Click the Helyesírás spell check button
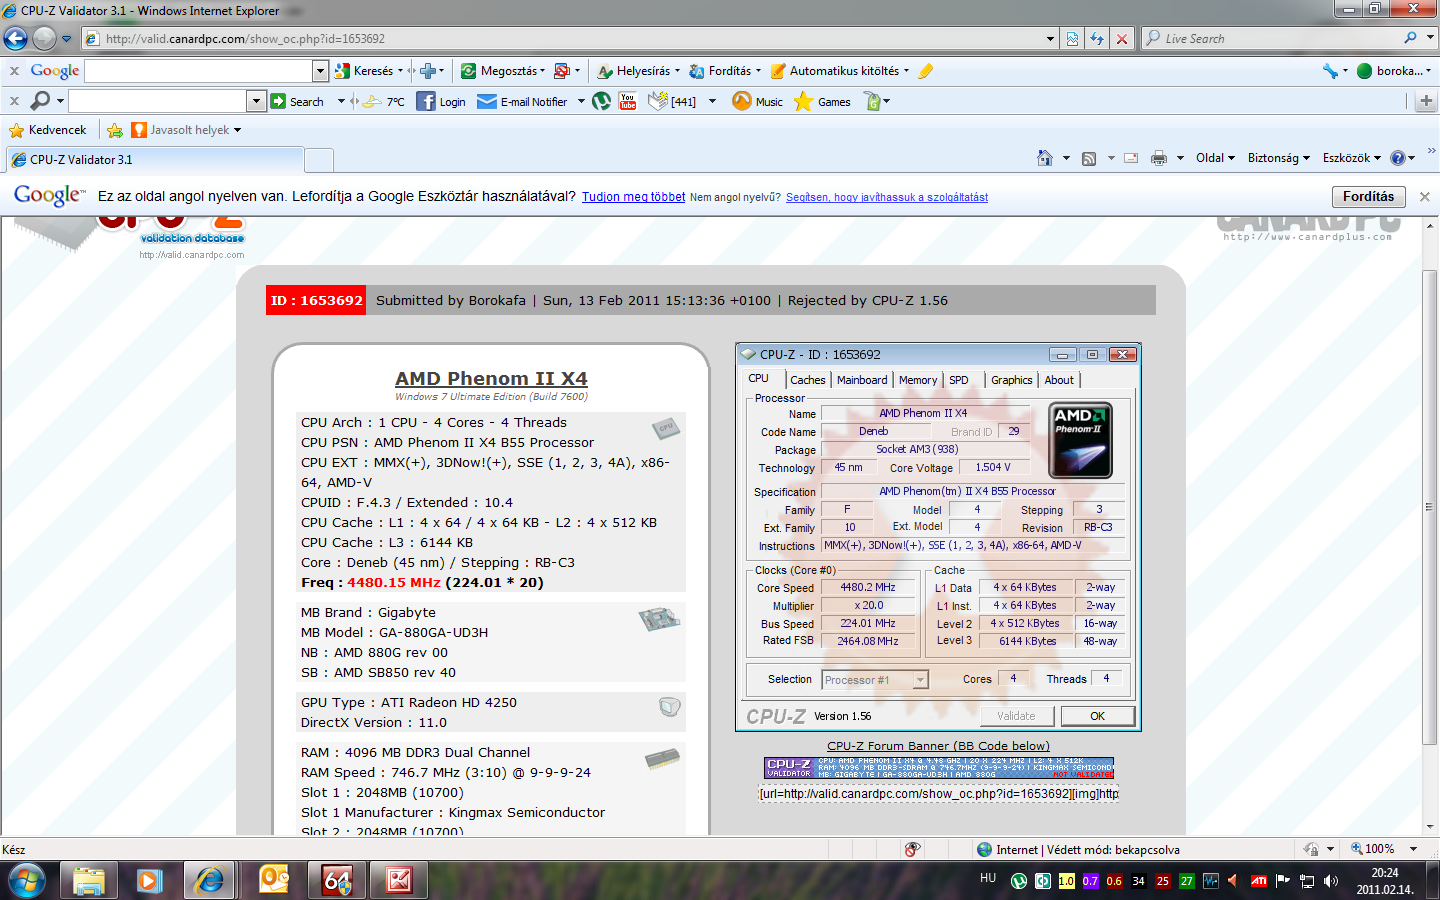The height and width of the screenshot is (900, 1440). click(638, 71)
